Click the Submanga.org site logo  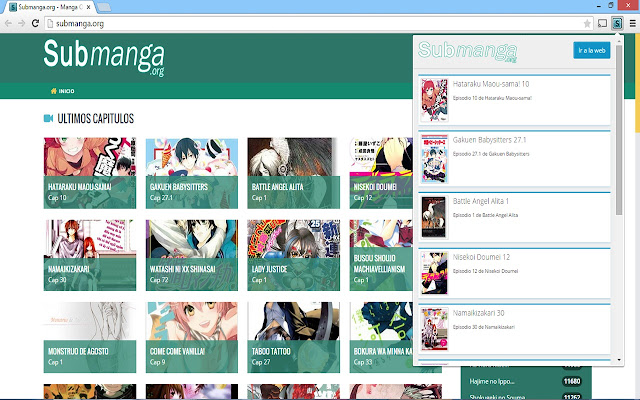point(104,57)
